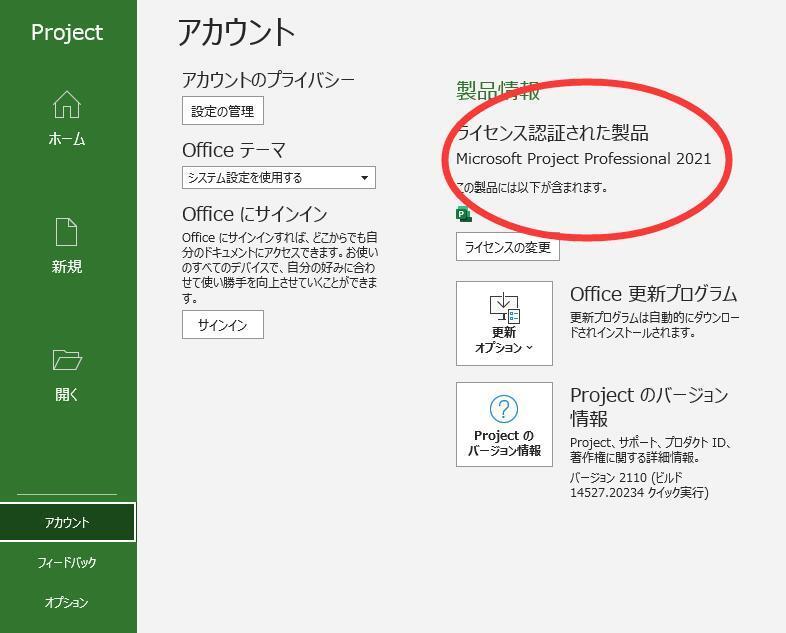Screen dimensions: 786x633
Task: Click the バージョン 2110 build text
Action: point(639,485)
